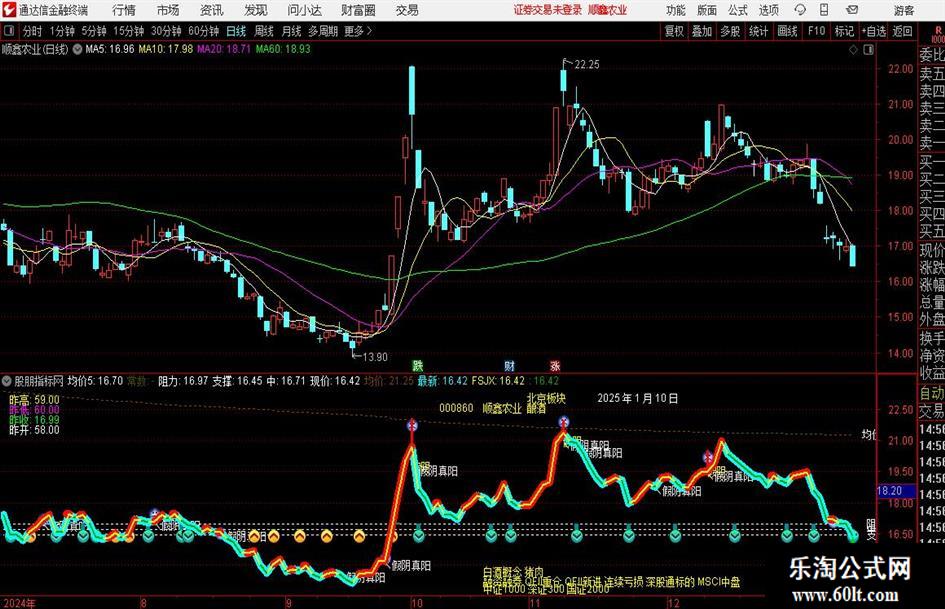
Task: Click the 支撑: 16.45 support value
Action: pos(237,381)
